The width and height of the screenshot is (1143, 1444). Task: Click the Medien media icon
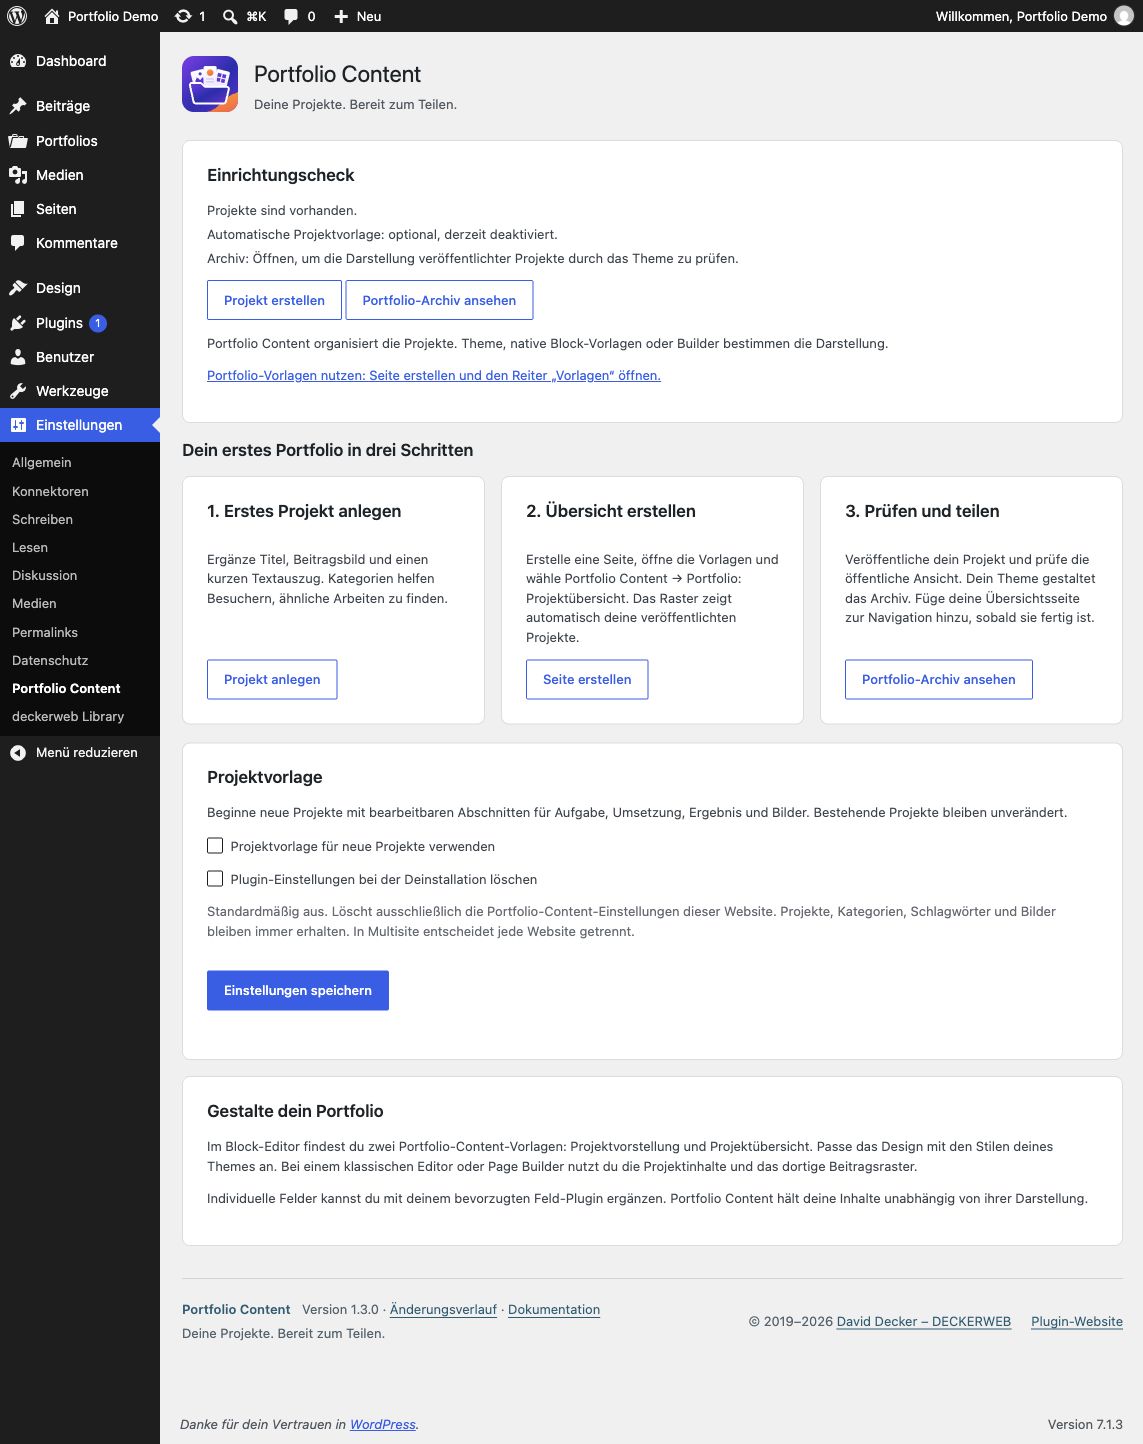(x=18, y=175)
